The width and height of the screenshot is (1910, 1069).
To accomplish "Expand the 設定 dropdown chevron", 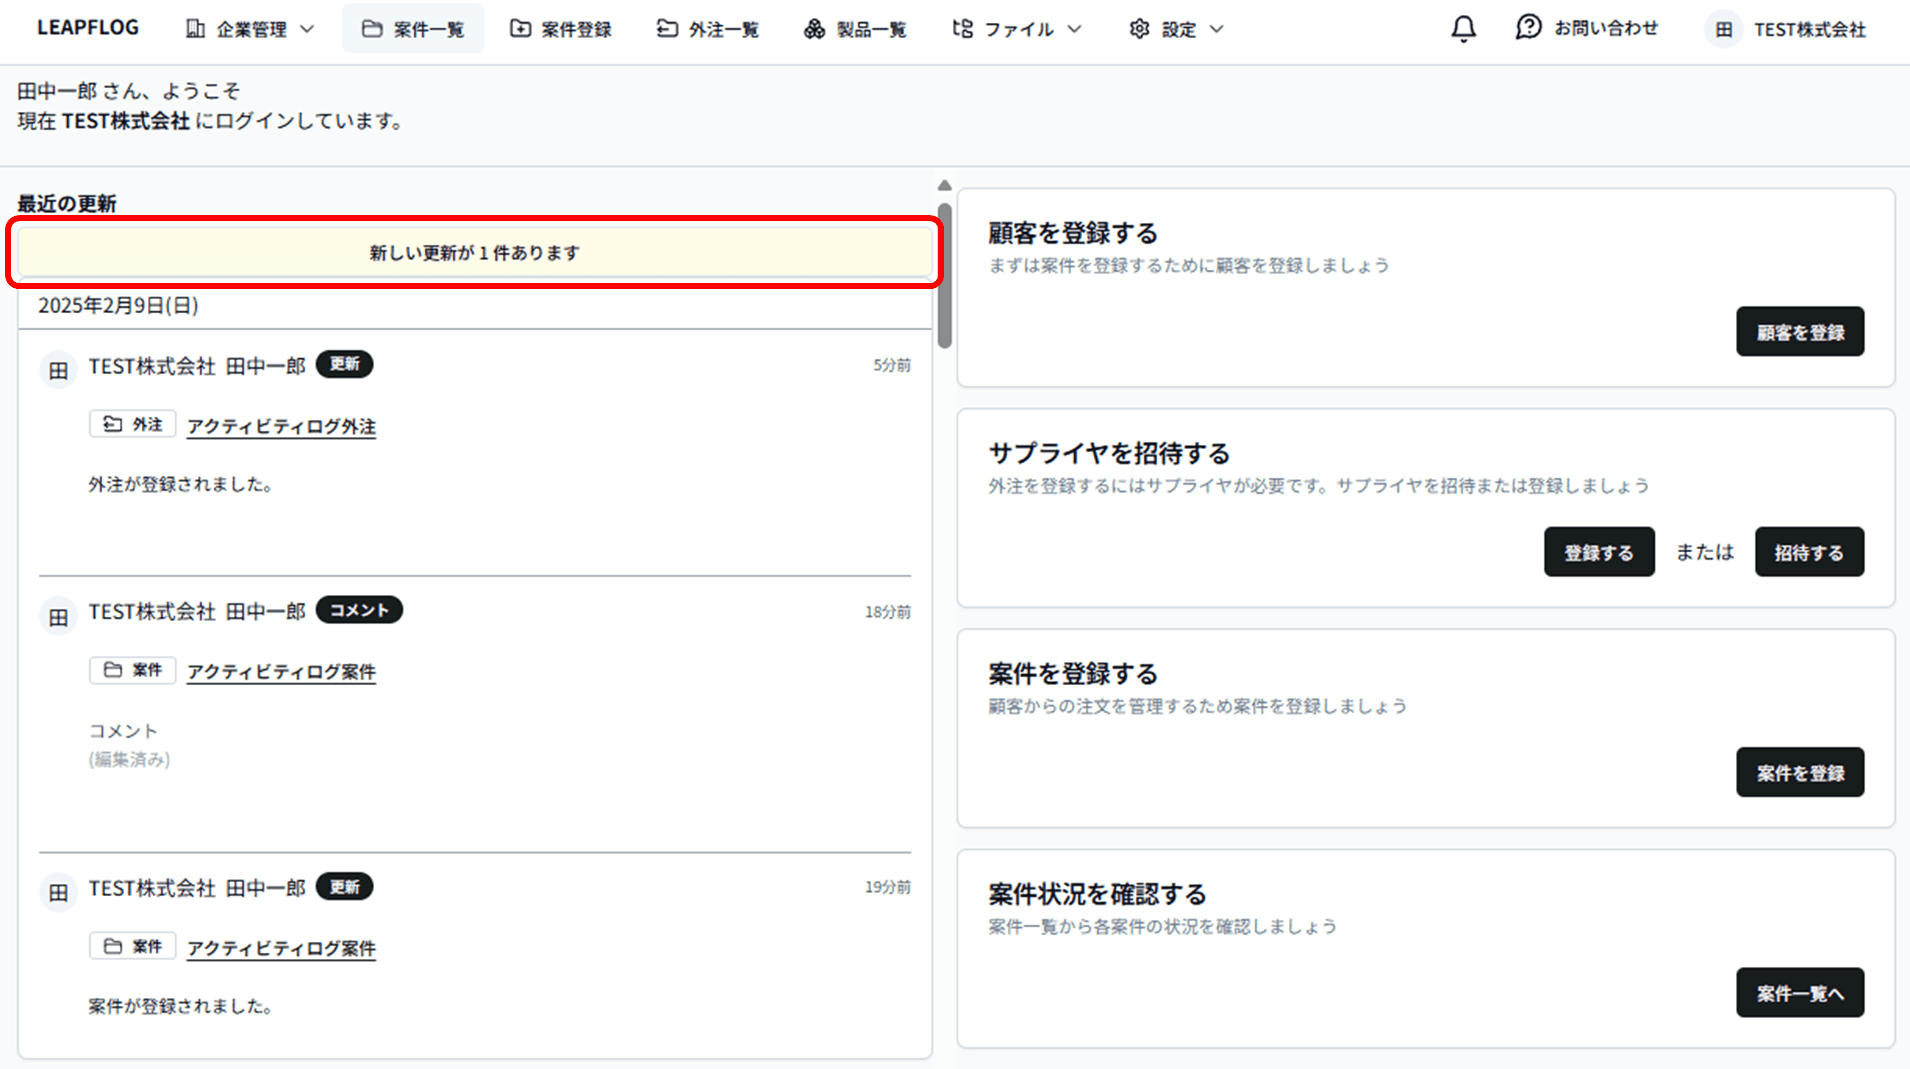I will coord(1217,30).
